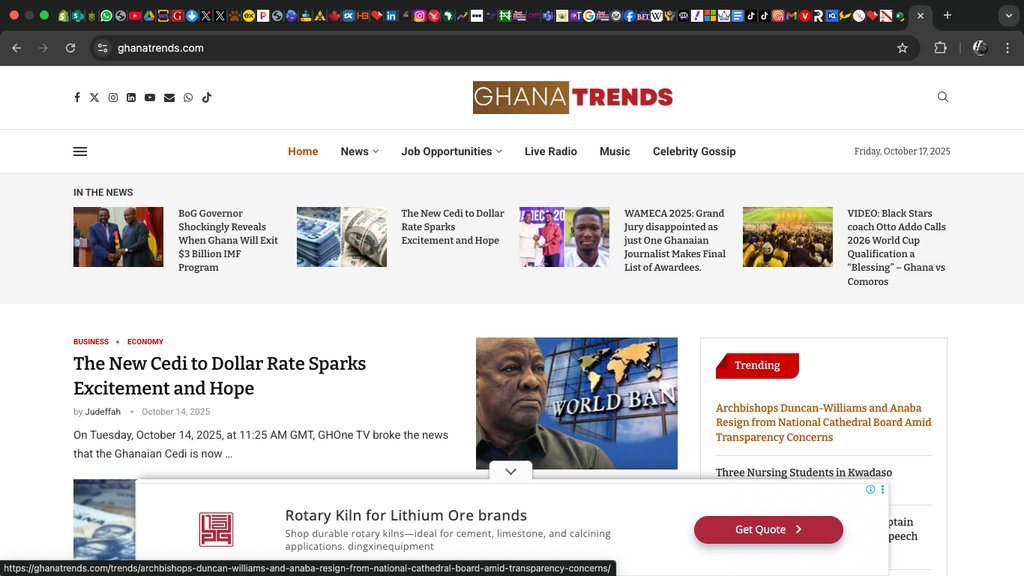Click the search magnifier icon on the site
This screenshot has width=1024, height=576.
pos(942,97)
